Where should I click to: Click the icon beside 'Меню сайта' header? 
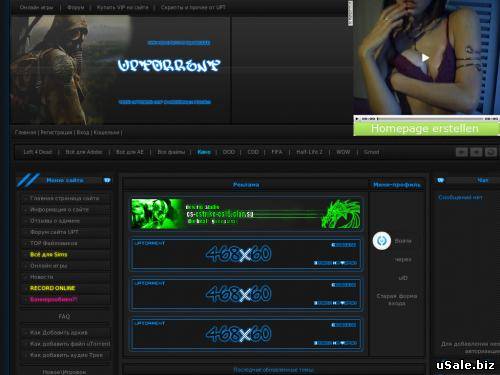(107, 180)
